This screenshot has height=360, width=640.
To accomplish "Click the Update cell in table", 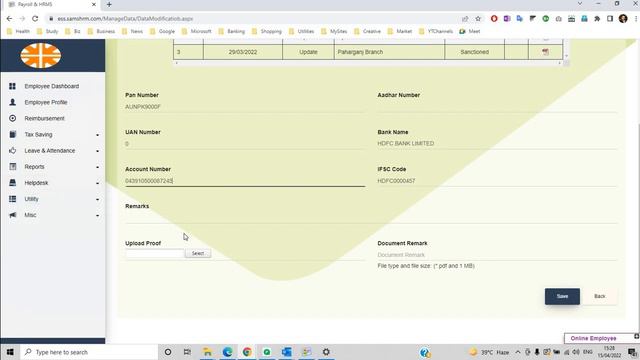I will pos(308,52).
